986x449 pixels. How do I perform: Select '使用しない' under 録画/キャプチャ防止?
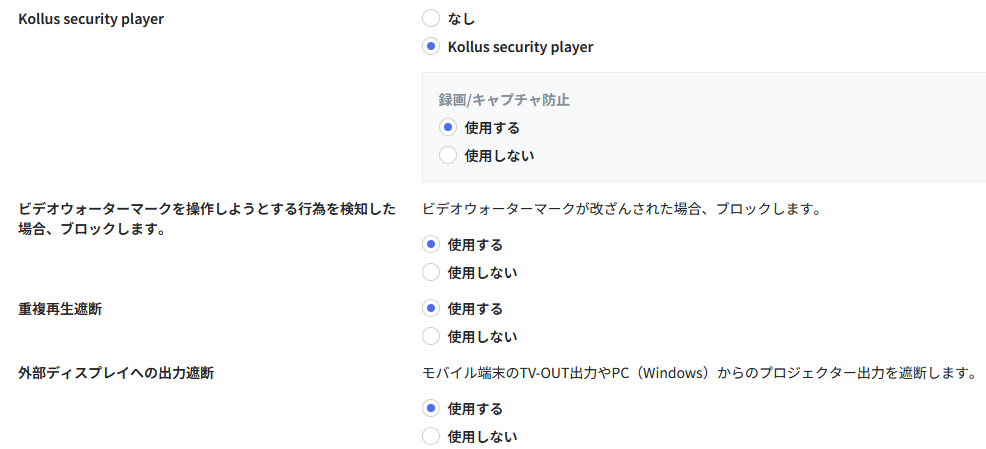[448, 155]
